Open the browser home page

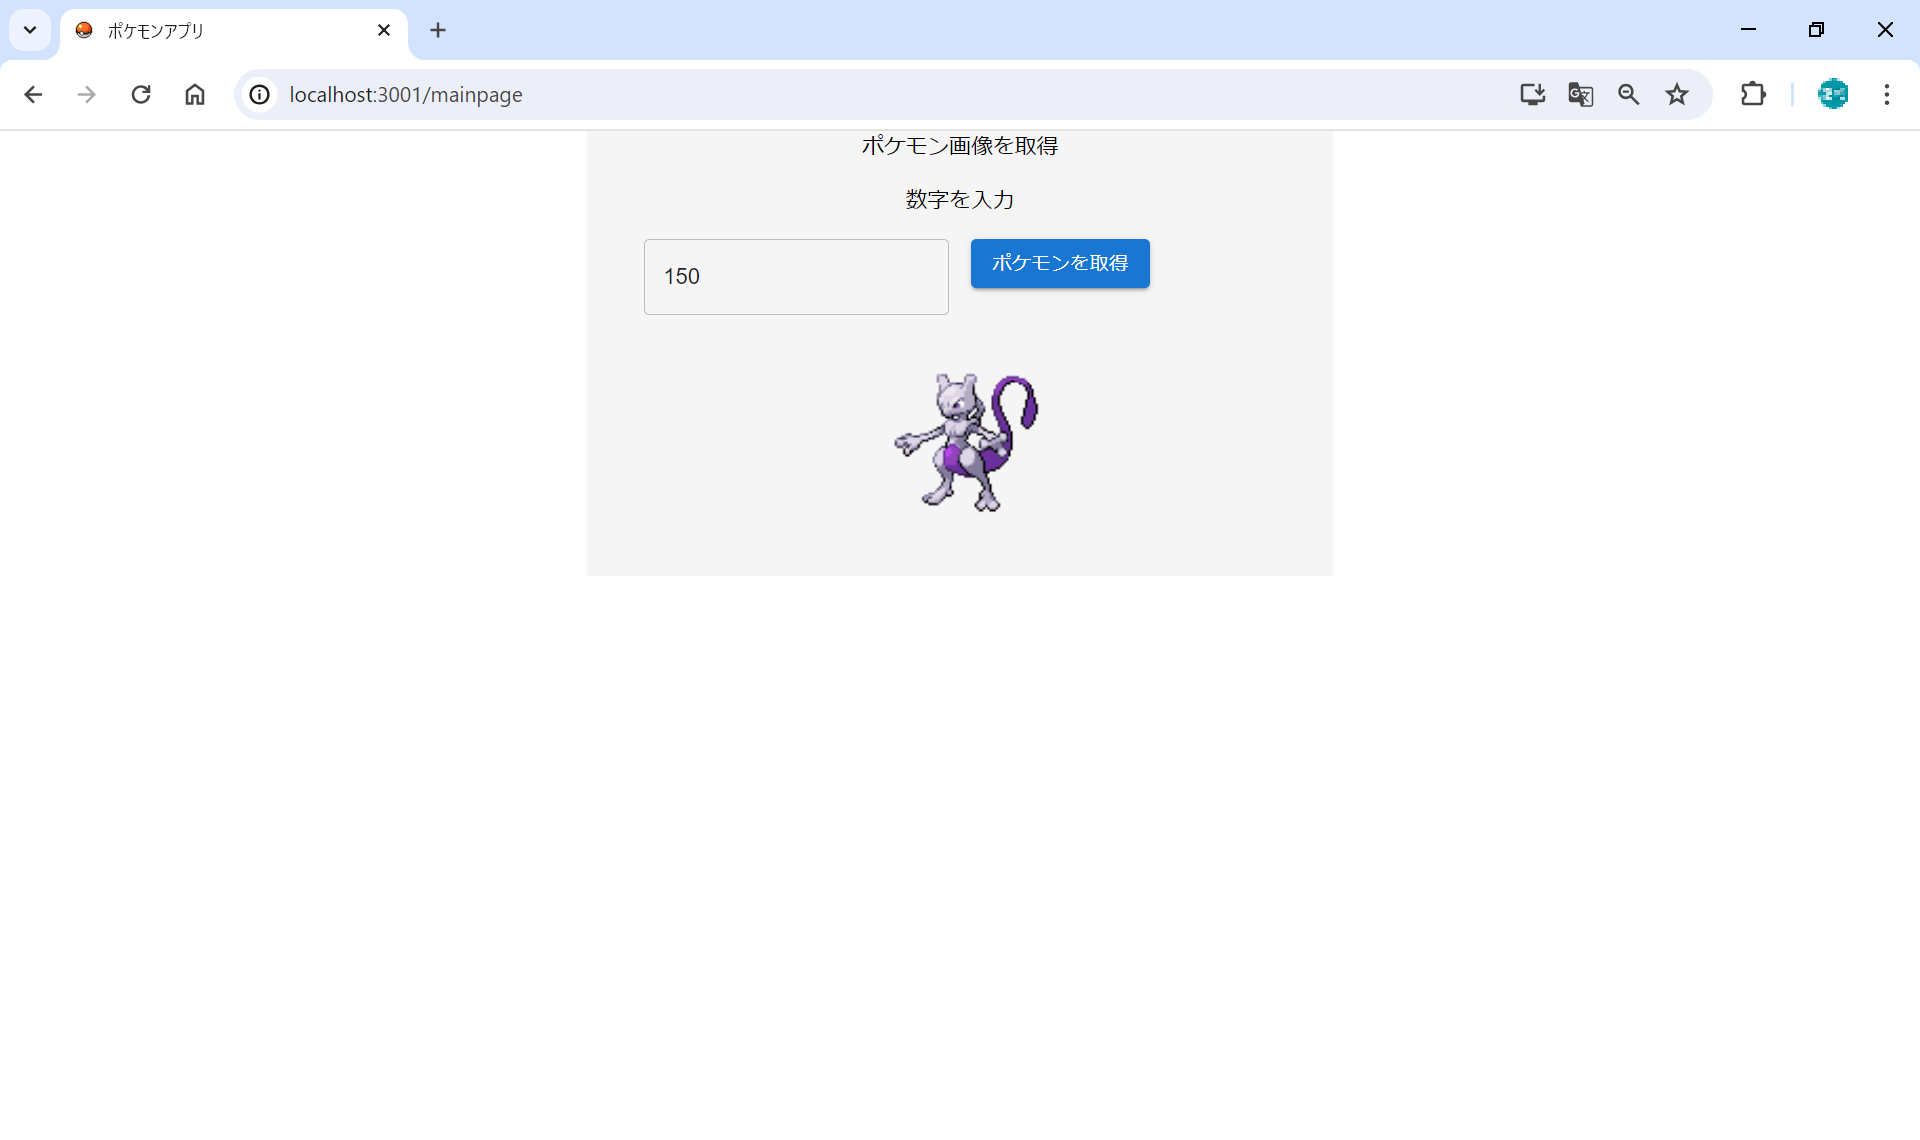pyautogui.click(x=195, y=94)
